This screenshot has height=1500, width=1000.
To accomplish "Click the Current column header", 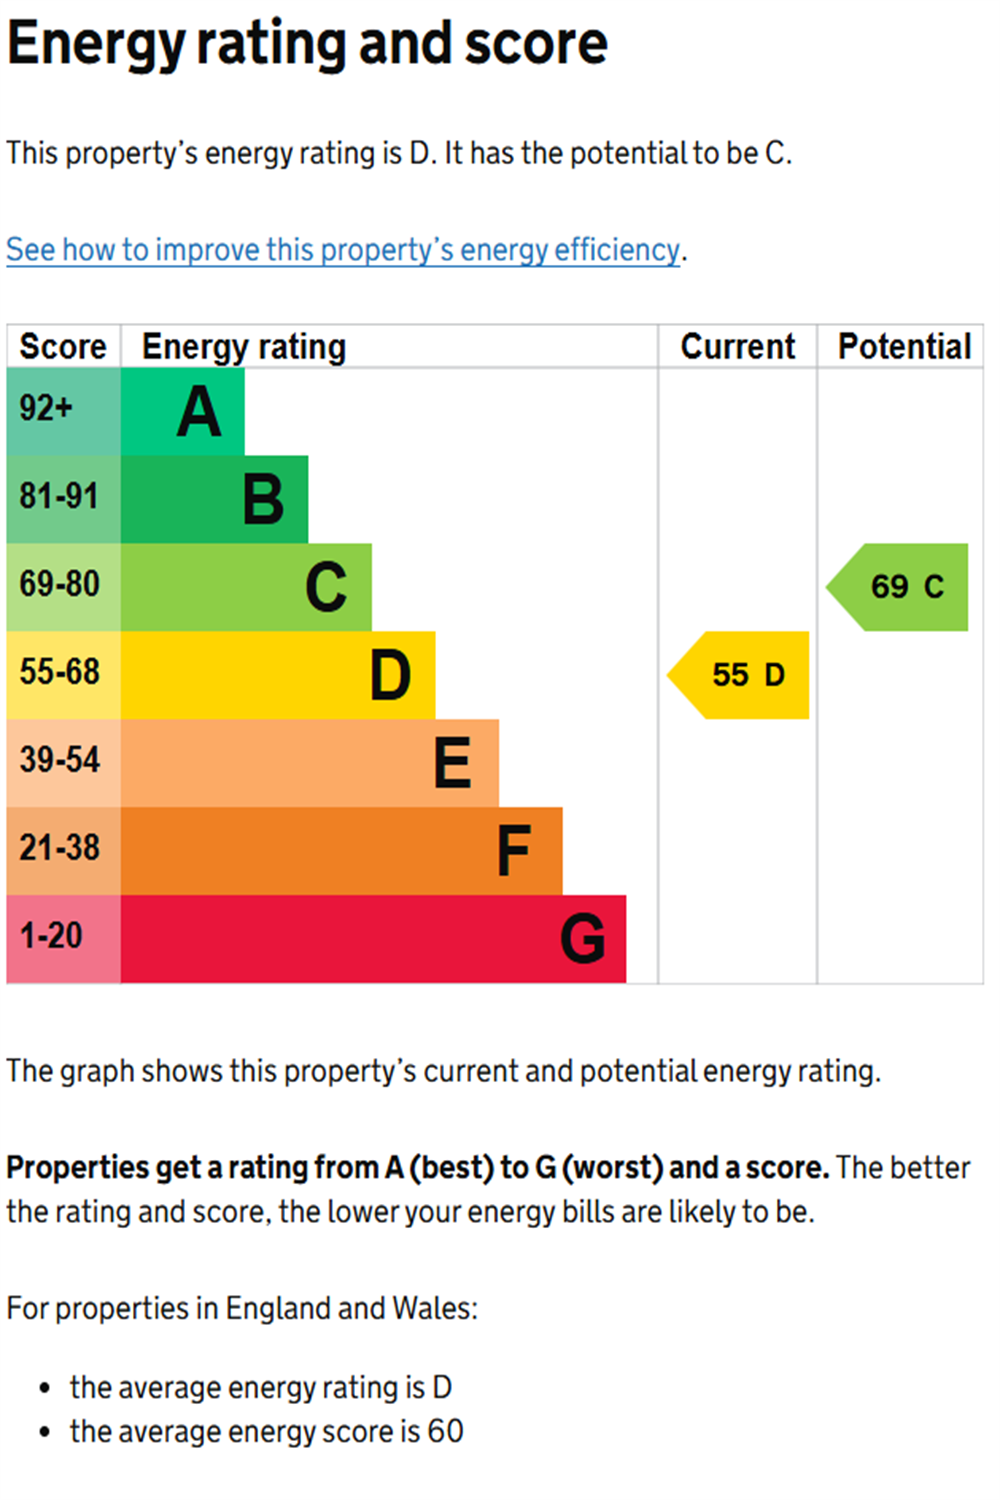I will tap(738, 347).
